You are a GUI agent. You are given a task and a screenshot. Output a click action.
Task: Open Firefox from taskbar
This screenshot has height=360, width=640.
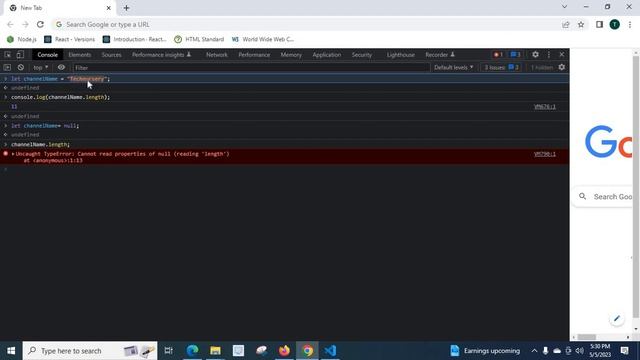284,351
